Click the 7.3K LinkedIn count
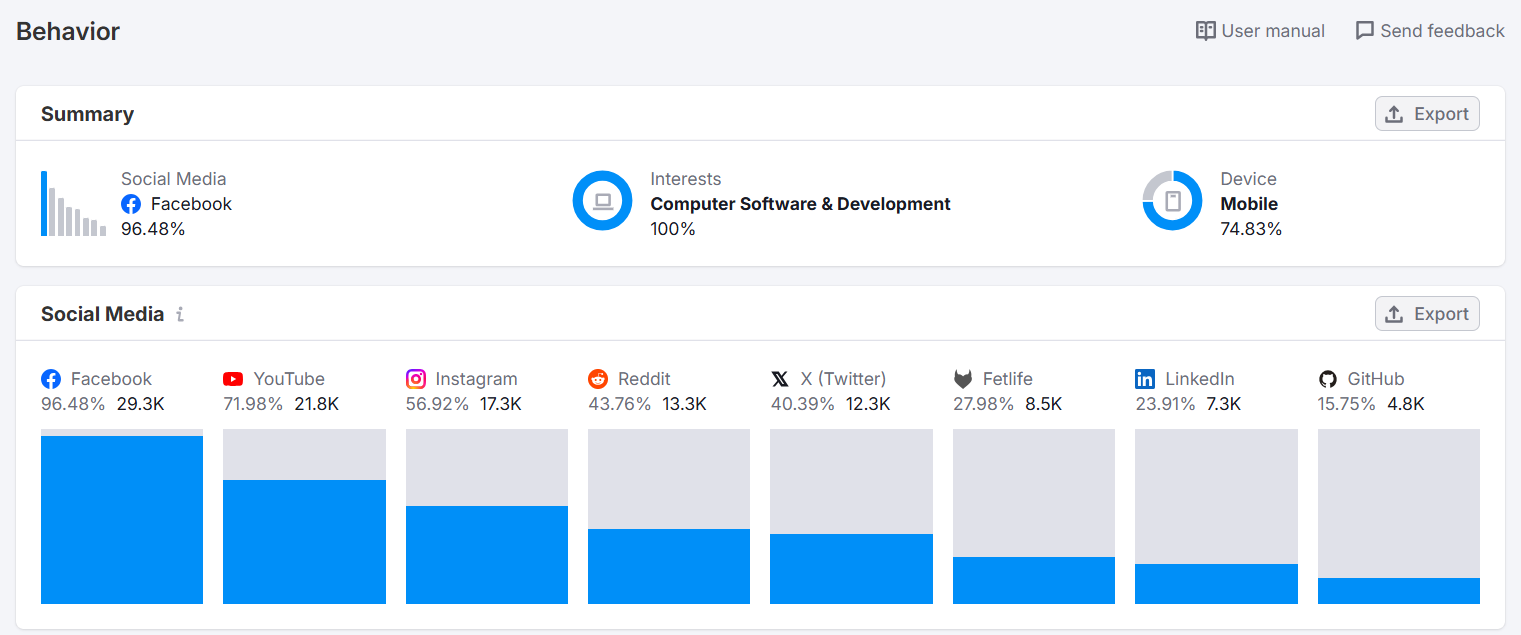The width and height of the screenshot is (1521, 635). pyautogui.click(x=1224, y=404)
